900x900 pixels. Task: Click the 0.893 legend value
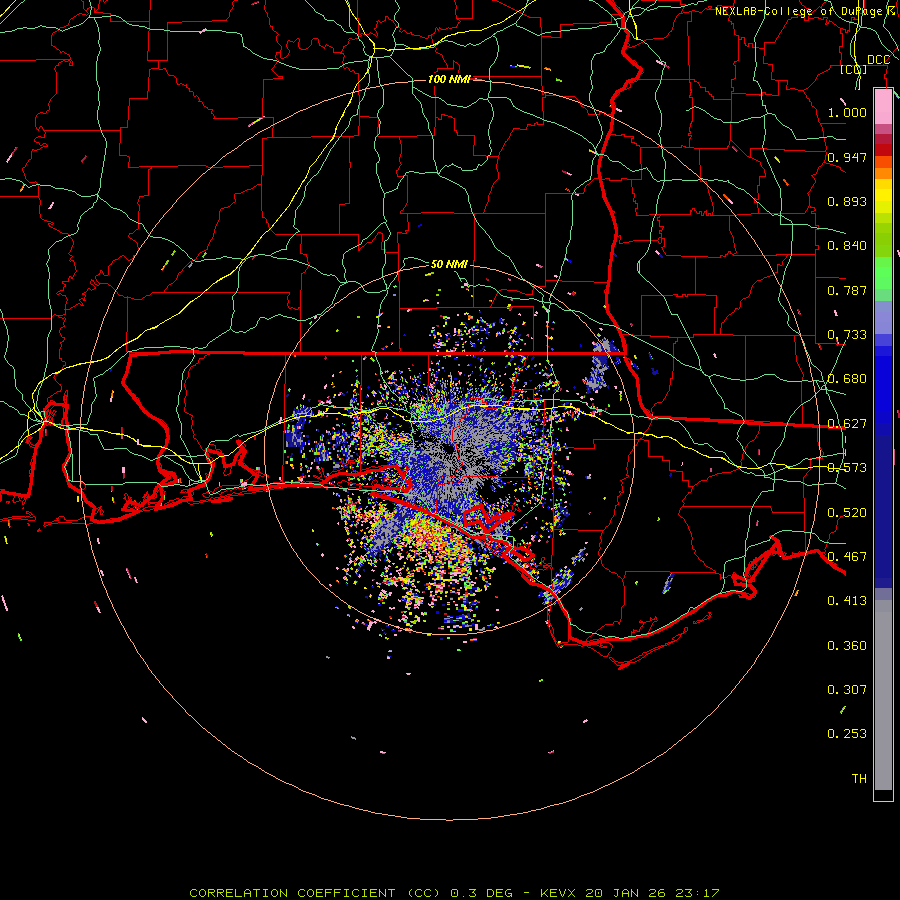pos(847,201)
